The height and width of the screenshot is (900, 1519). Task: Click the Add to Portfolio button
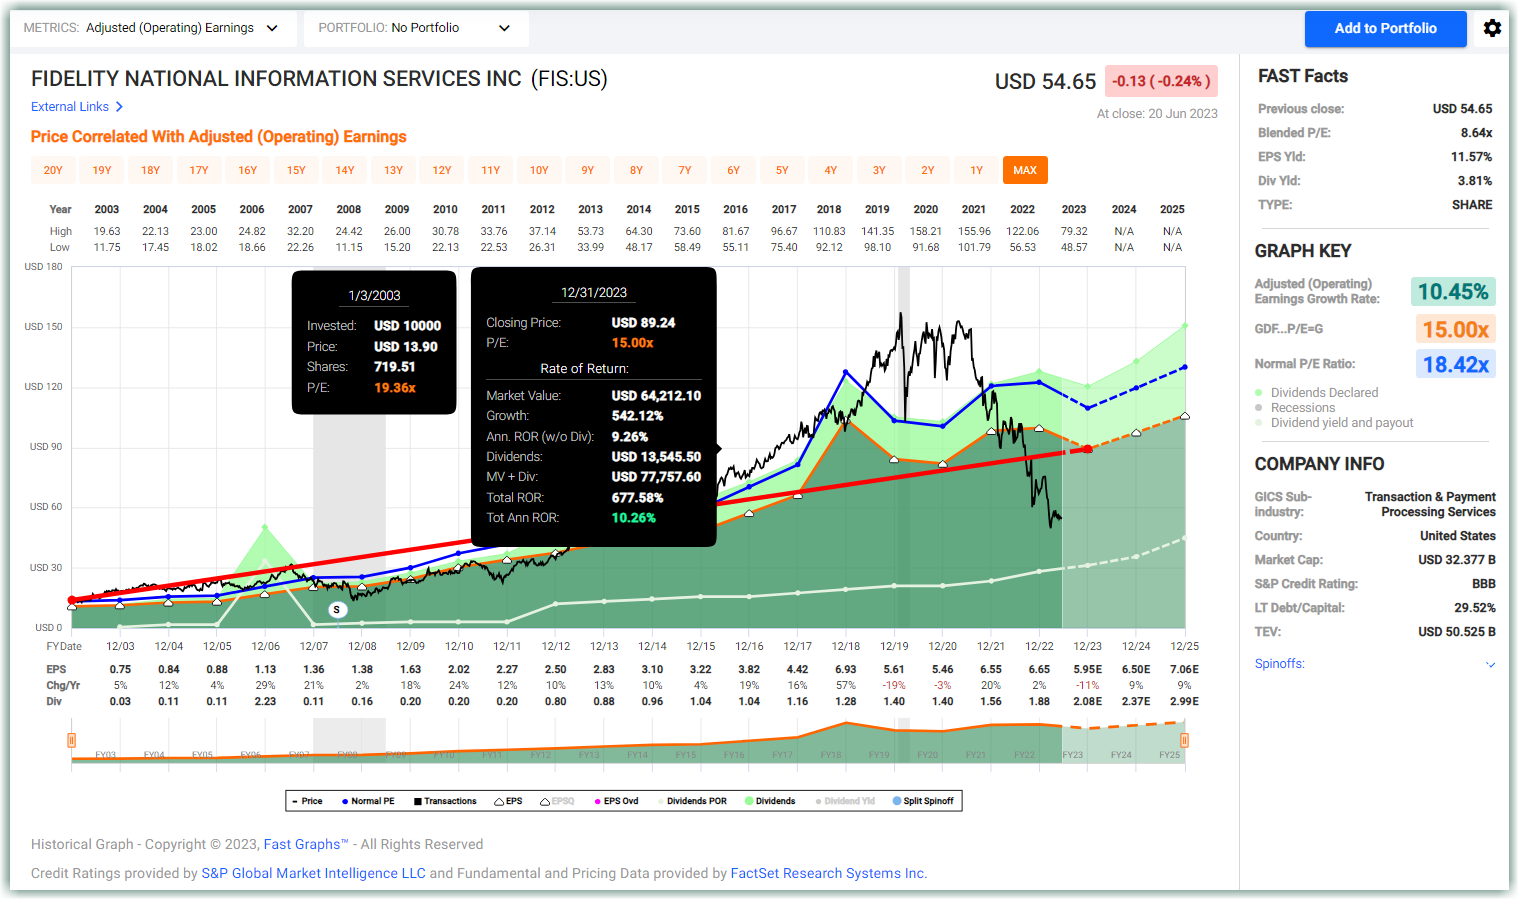[x=1385, y=28]
